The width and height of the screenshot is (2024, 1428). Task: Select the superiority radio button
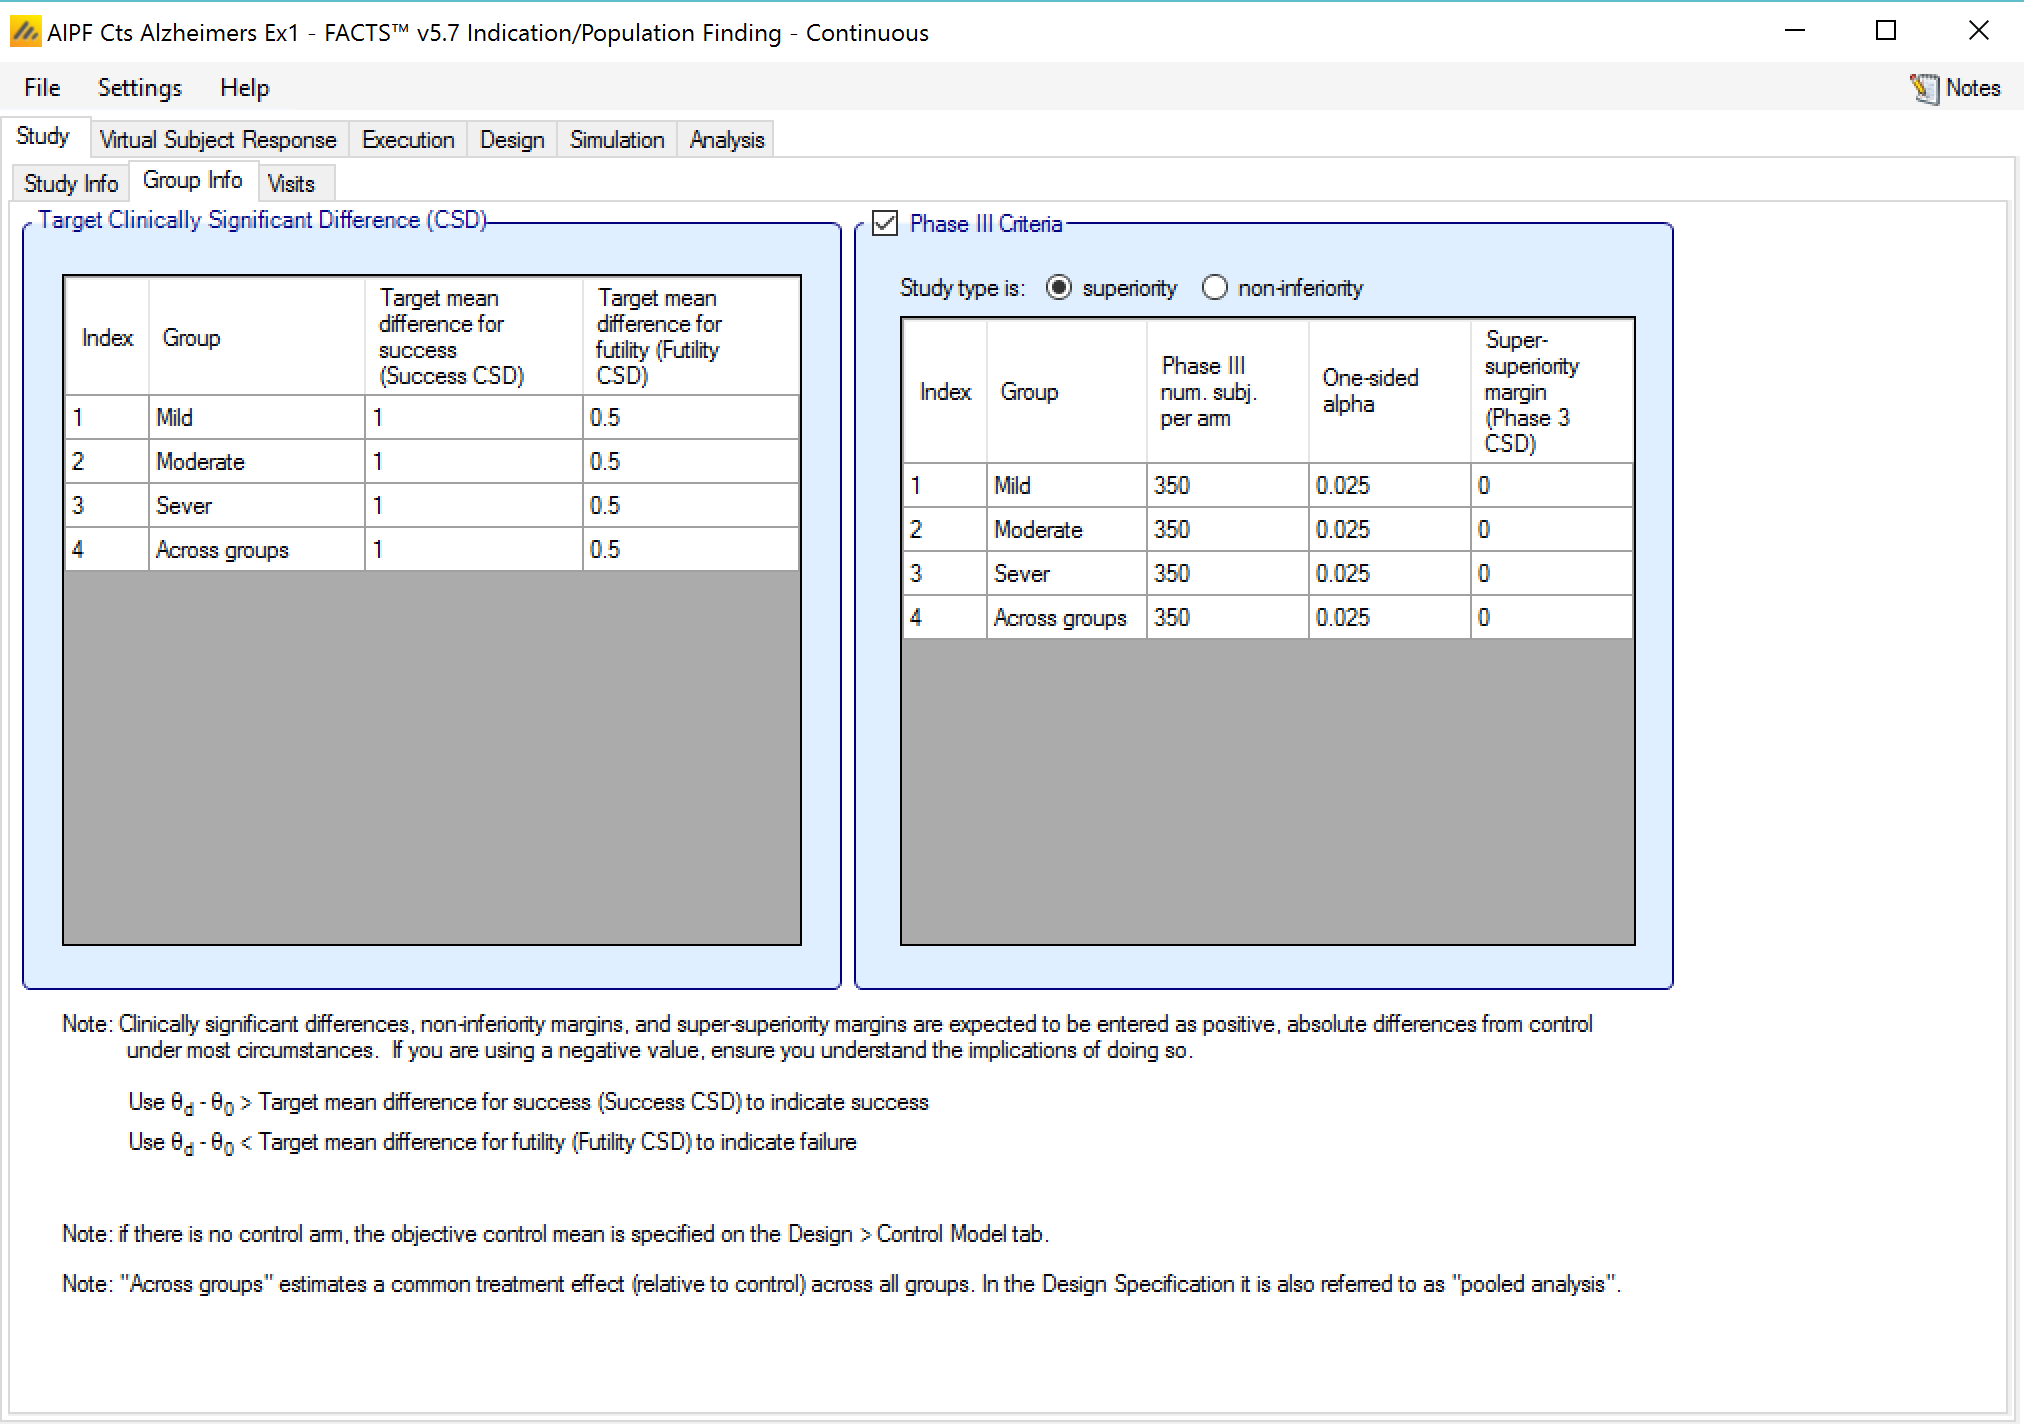(x=1059, y=288)
